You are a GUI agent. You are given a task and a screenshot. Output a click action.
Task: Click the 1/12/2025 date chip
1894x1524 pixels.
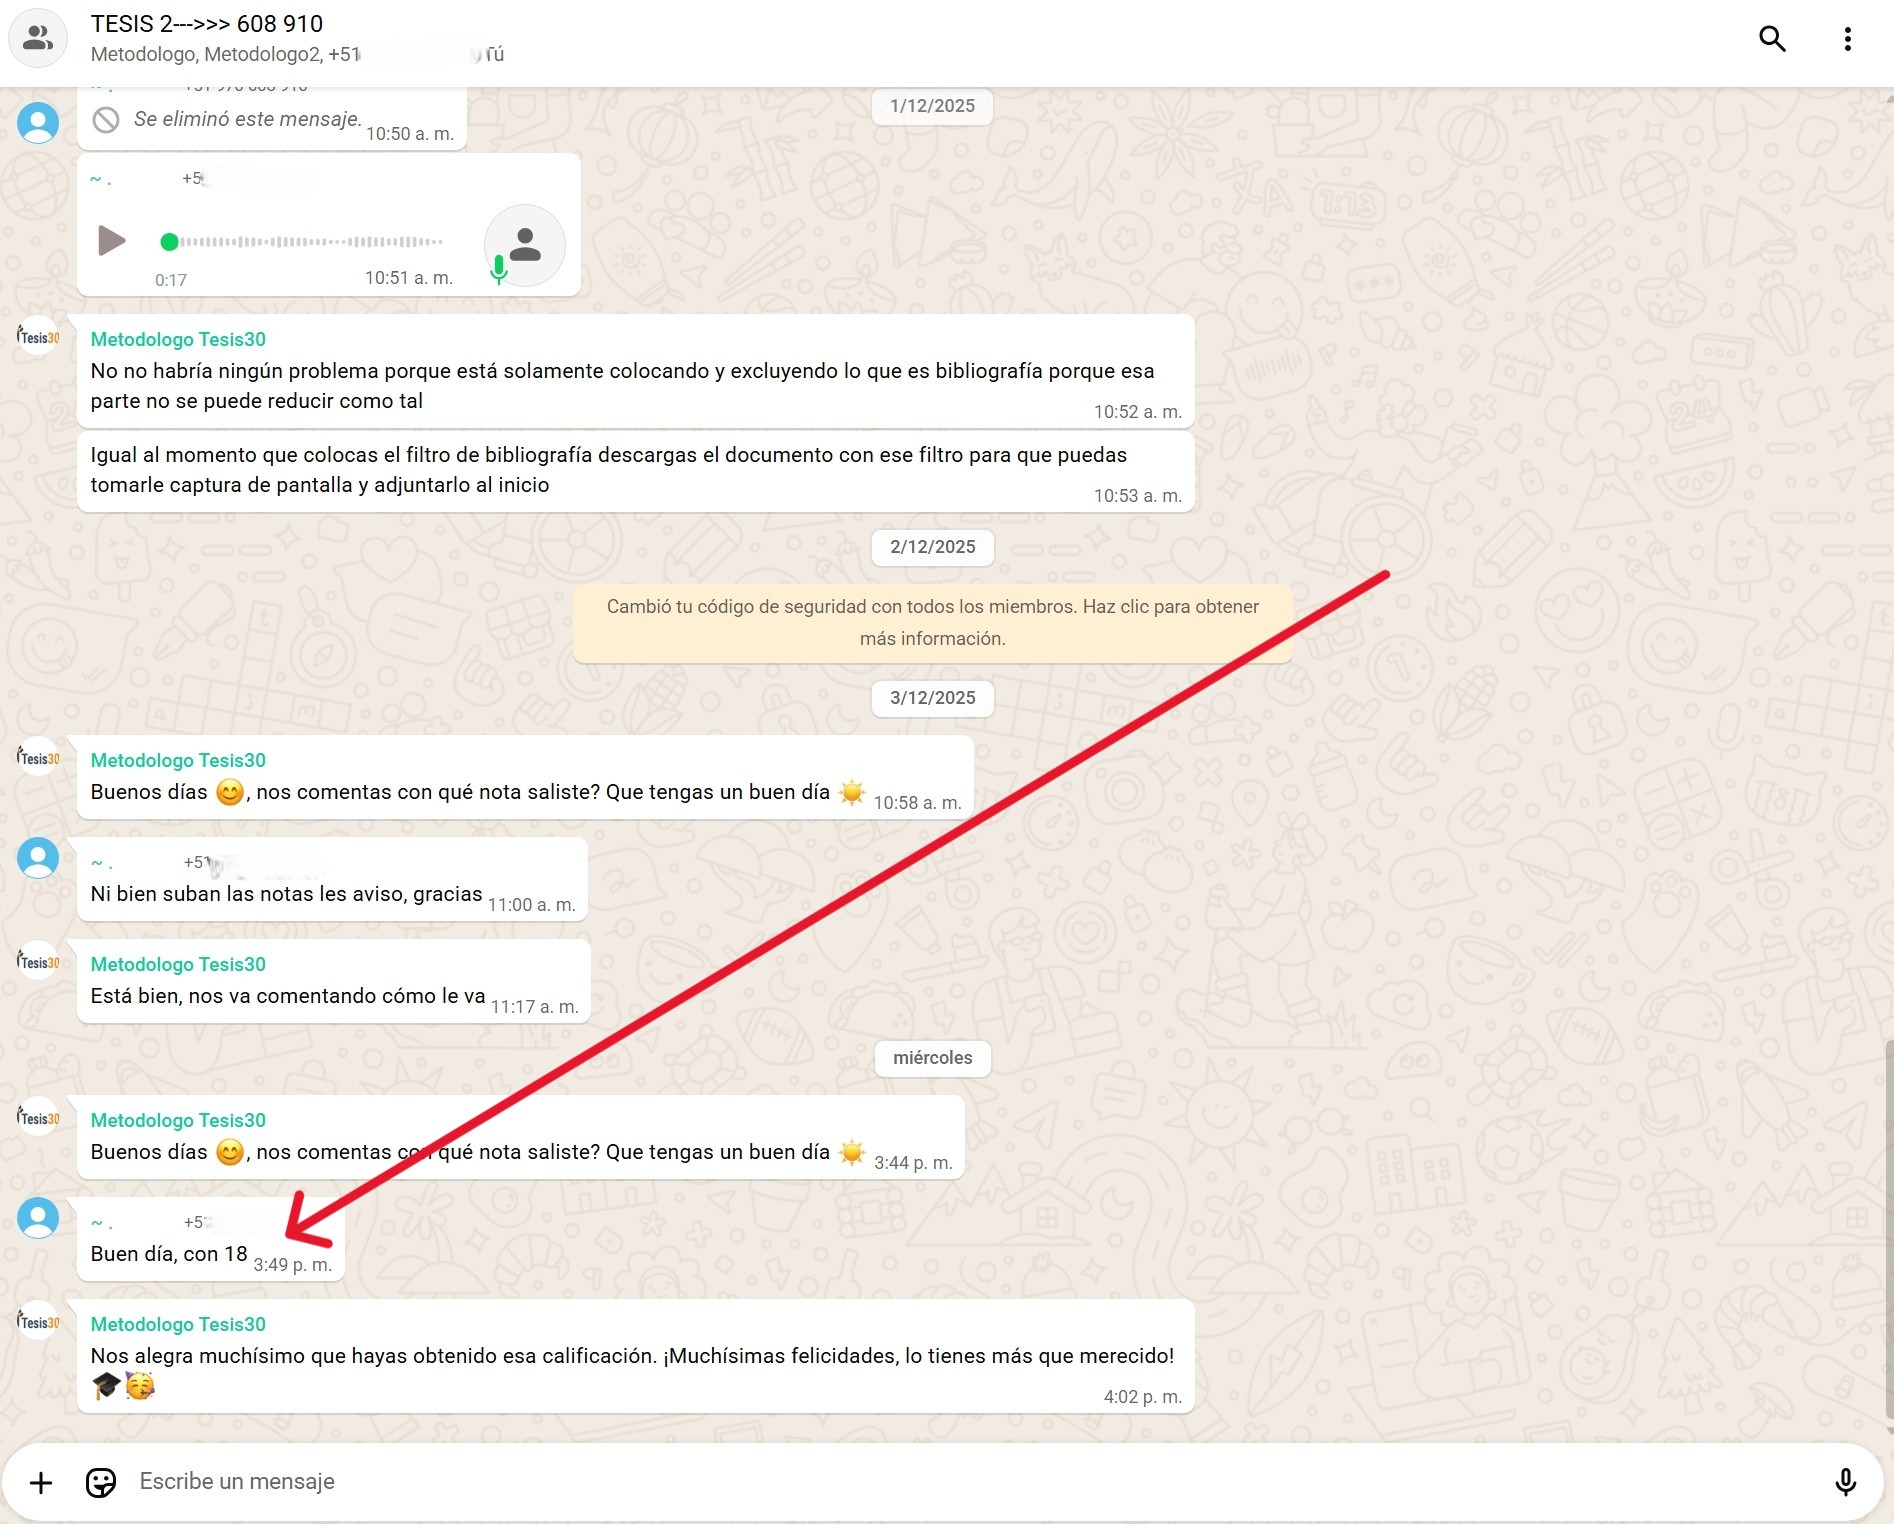[932, 106]
